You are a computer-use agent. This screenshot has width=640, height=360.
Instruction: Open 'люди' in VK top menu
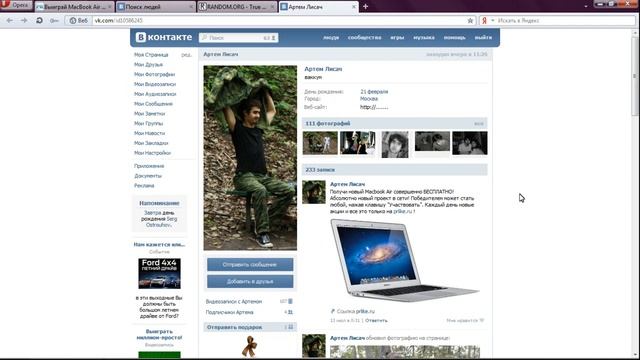[x=331, y=38]
